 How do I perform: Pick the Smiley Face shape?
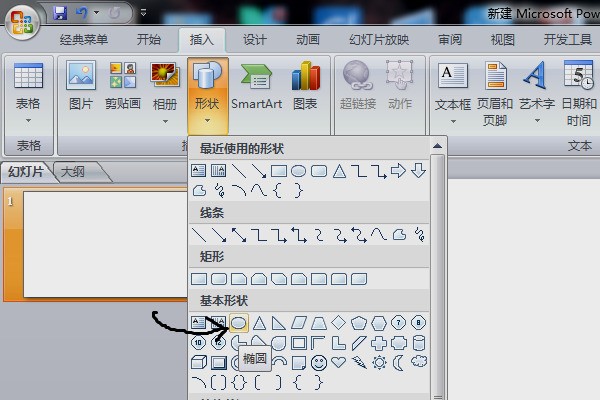coord(319,362)
